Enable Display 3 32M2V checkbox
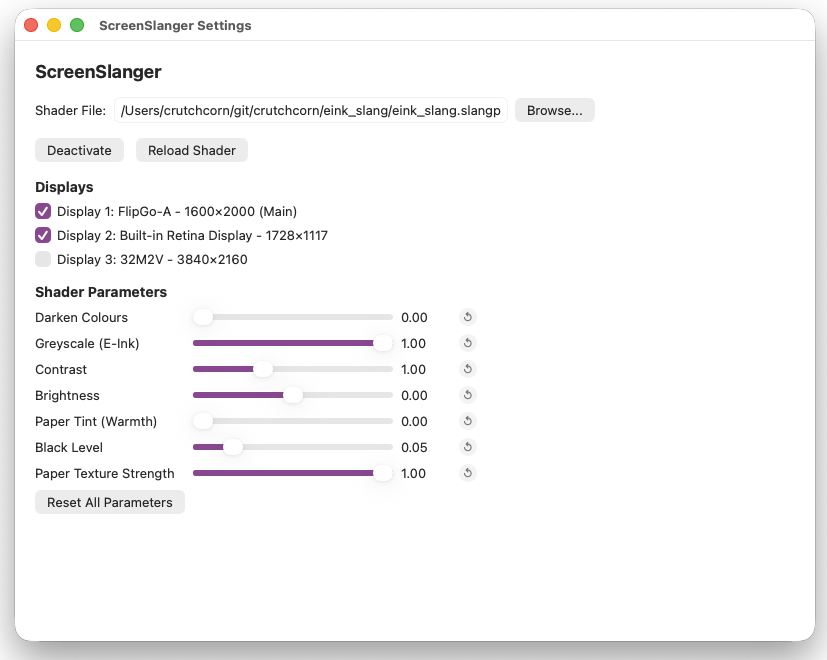 pyautogui.click(x=43, y=259)
